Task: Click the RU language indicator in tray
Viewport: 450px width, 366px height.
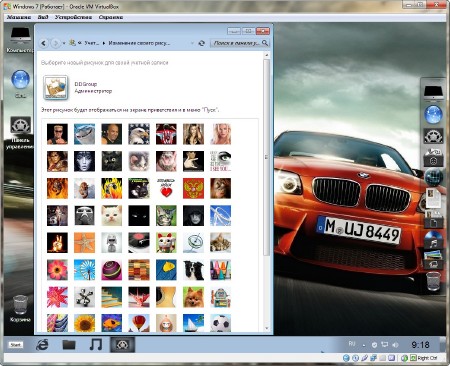Action: [x=352, y=343]
